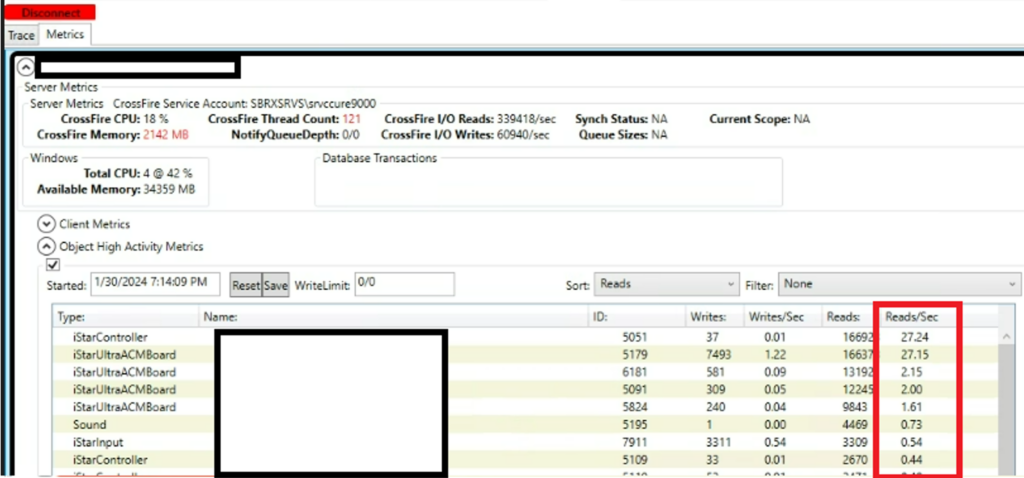Click the Started date time field
This screenshot has width=1024, height=478.
click(155, 284)
